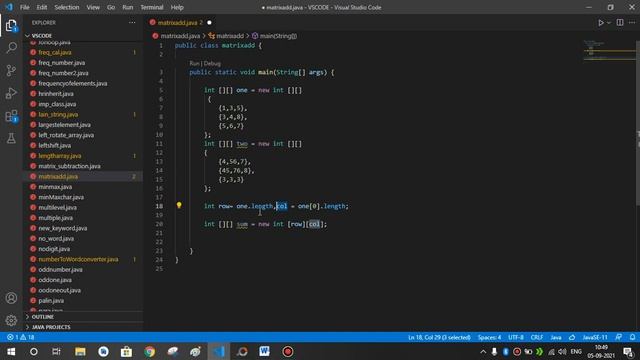
Task: Click the Run Java play button
Action: tap(600, 23)
